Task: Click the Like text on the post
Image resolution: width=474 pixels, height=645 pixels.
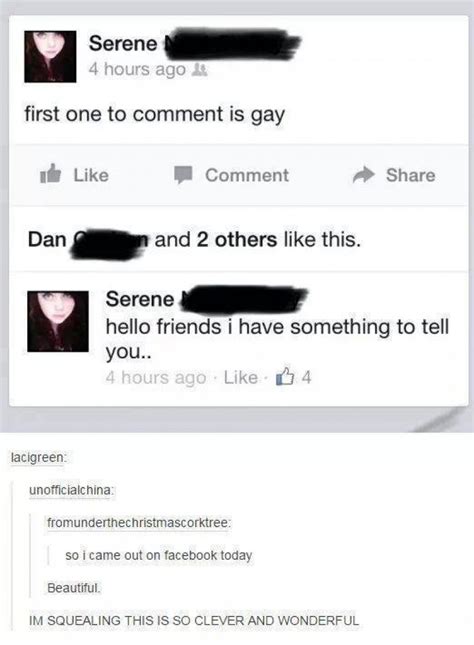Action: pos(91,175)
